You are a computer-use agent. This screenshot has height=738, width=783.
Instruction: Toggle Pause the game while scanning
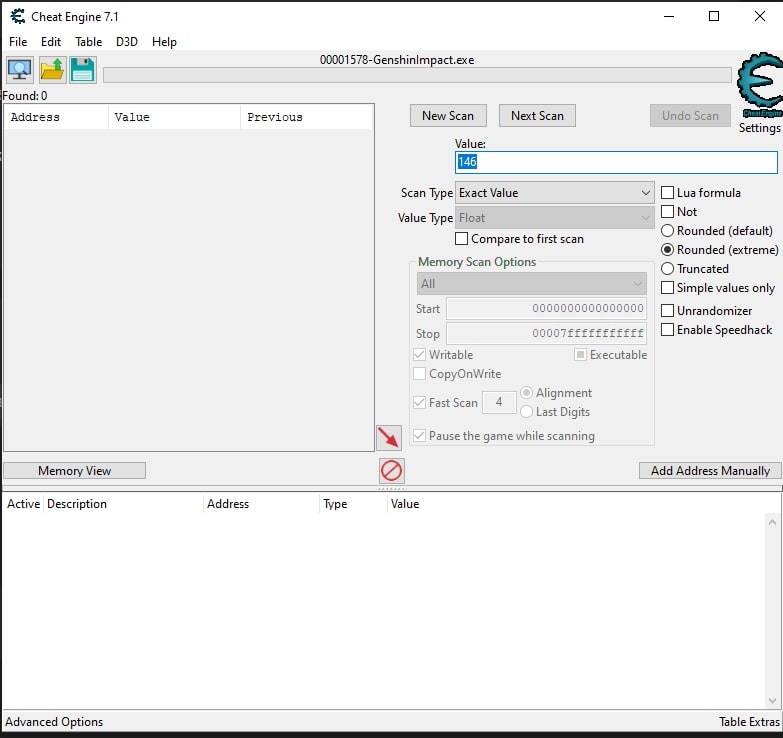(419, 435)
